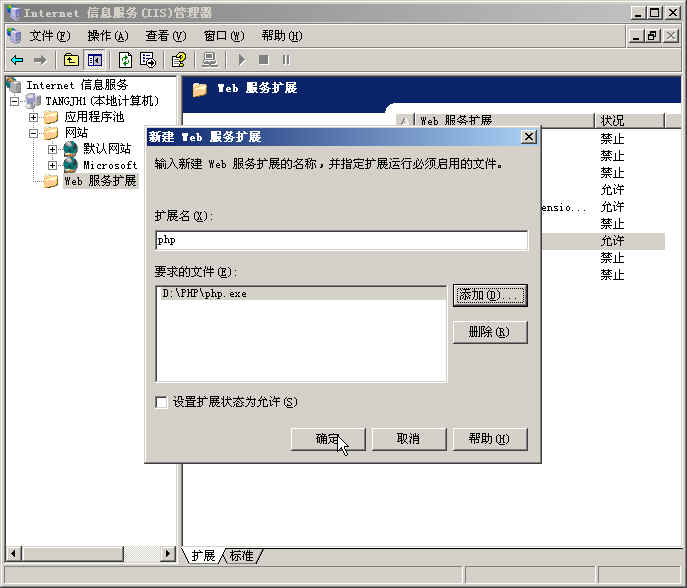
Task: Select the Web 服务扩展 tree folder
Action: point(100,181)
